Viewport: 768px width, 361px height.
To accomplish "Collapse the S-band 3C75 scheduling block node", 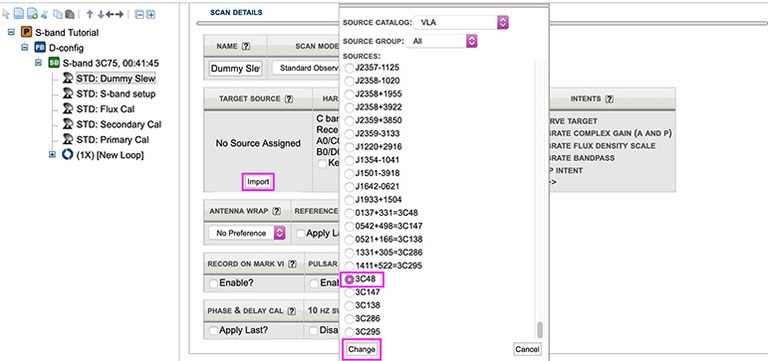I will [39, 63].
